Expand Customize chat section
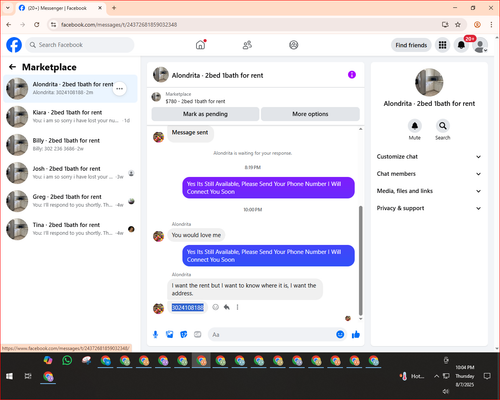Image resolution: width=500 pixels, height=400 pixels. click(429, 157)
